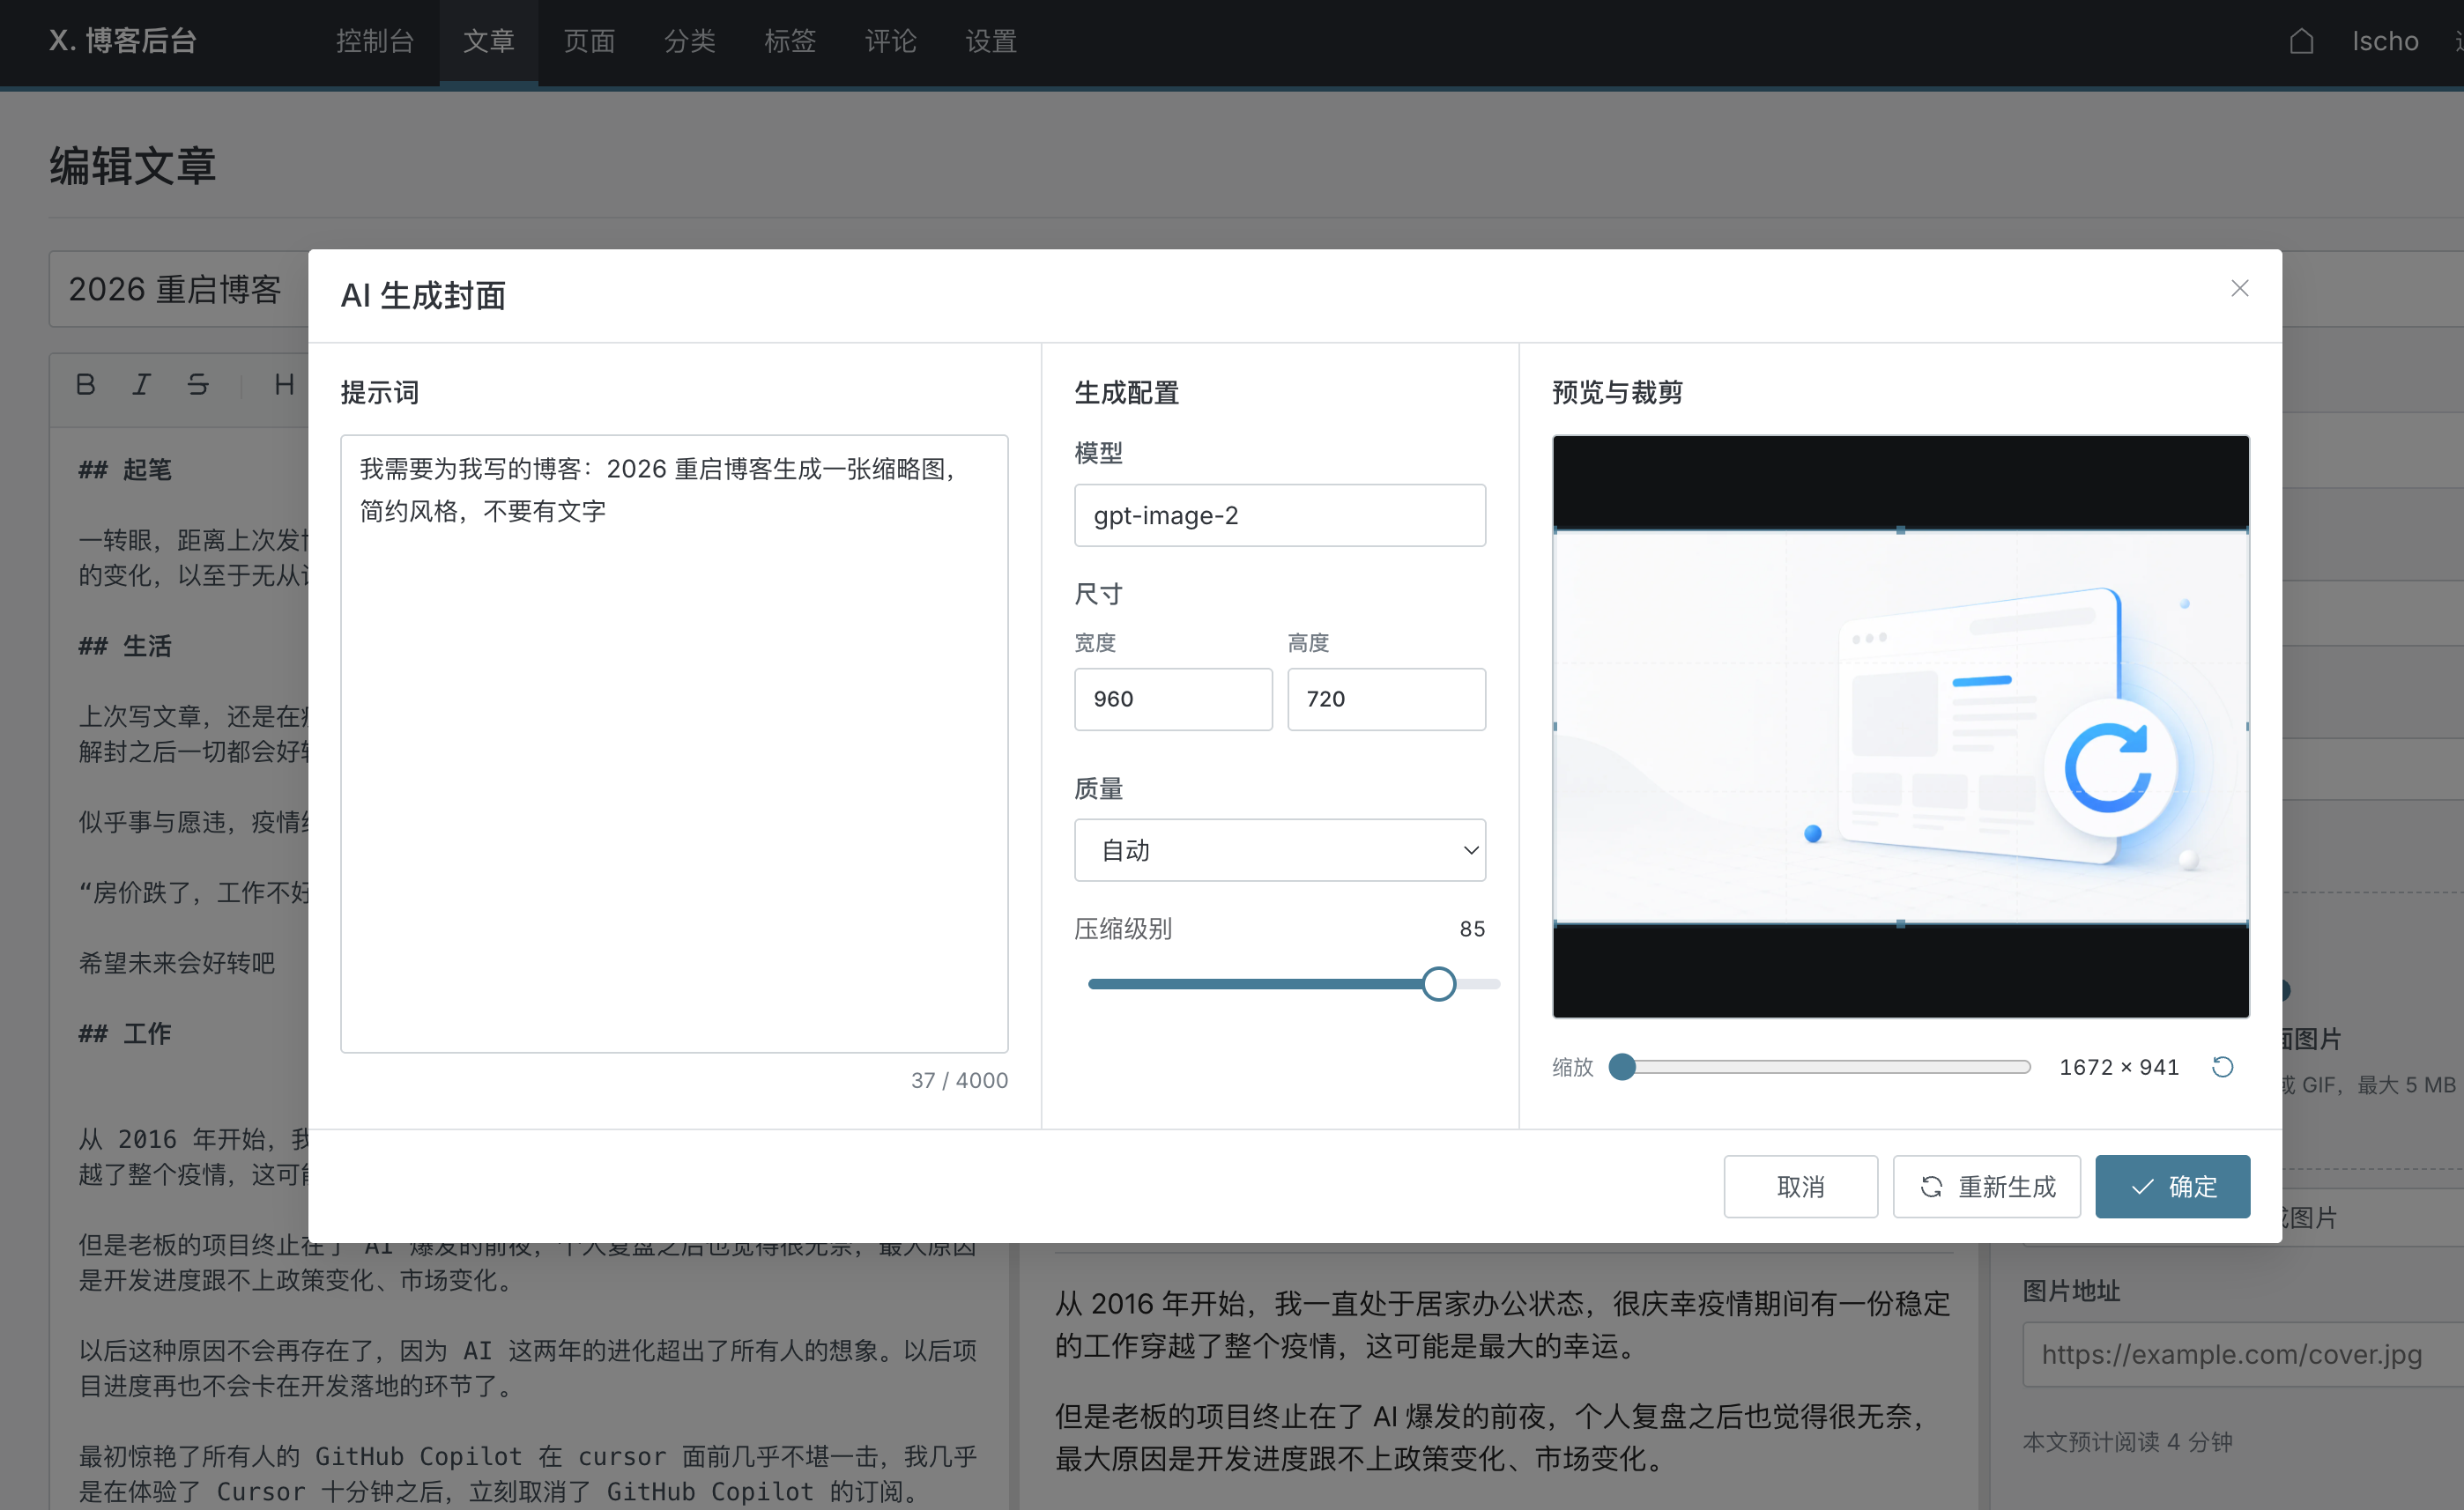The width and height of the screenshot is (2464, 1510).
Task: Open the 分类 nav item
Action: 690,41
